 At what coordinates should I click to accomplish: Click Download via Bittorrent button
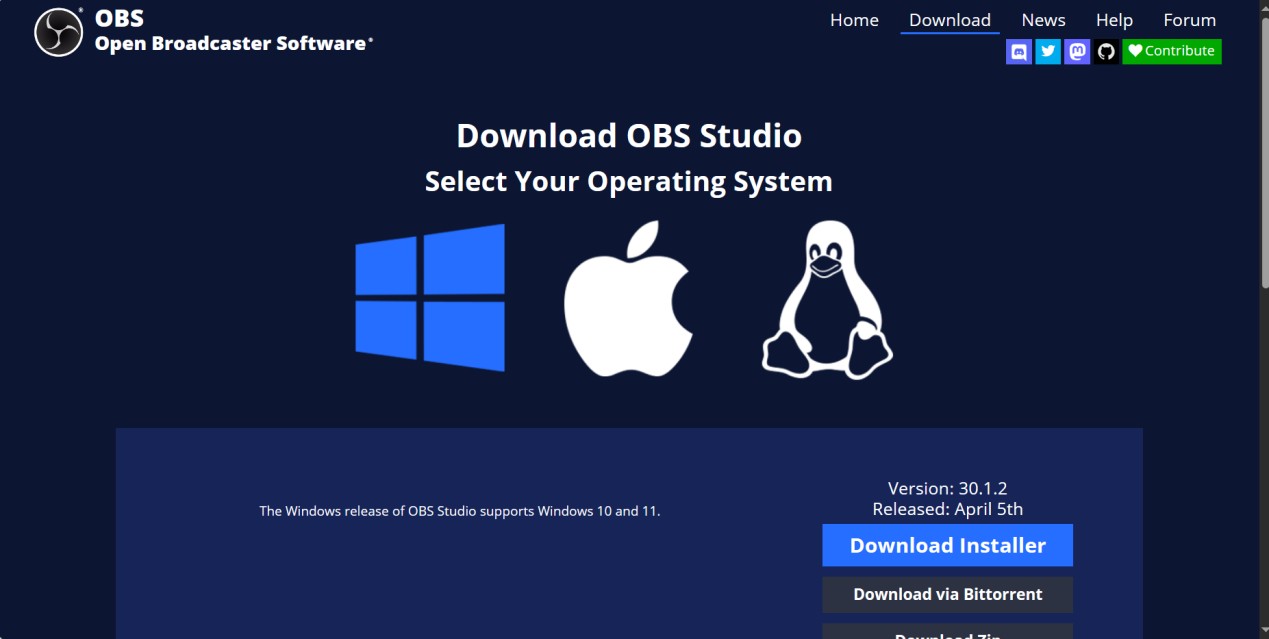pyautogui.click(x=948, y=594)
